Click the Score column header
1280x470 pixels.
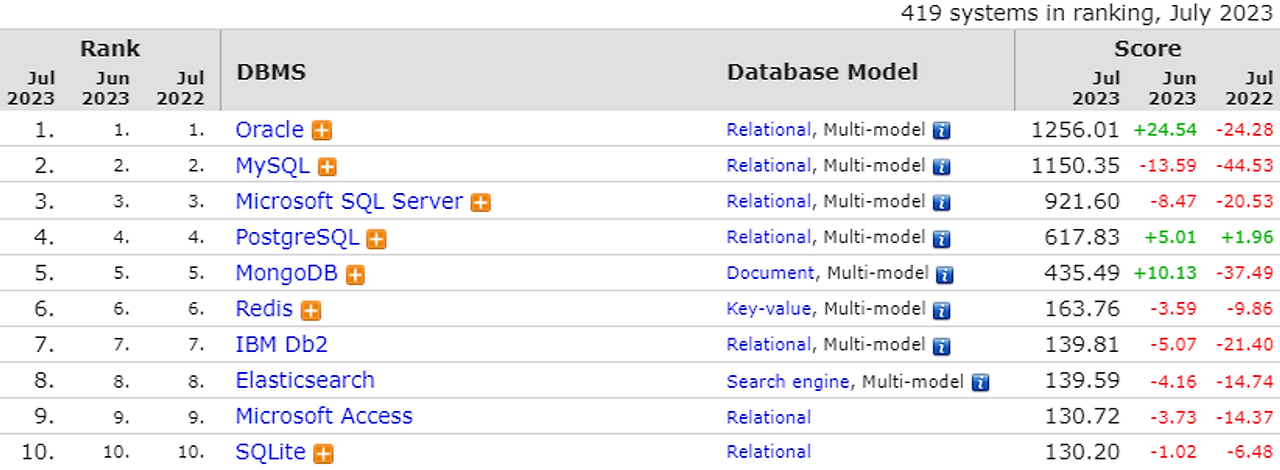click(1148, 49)
